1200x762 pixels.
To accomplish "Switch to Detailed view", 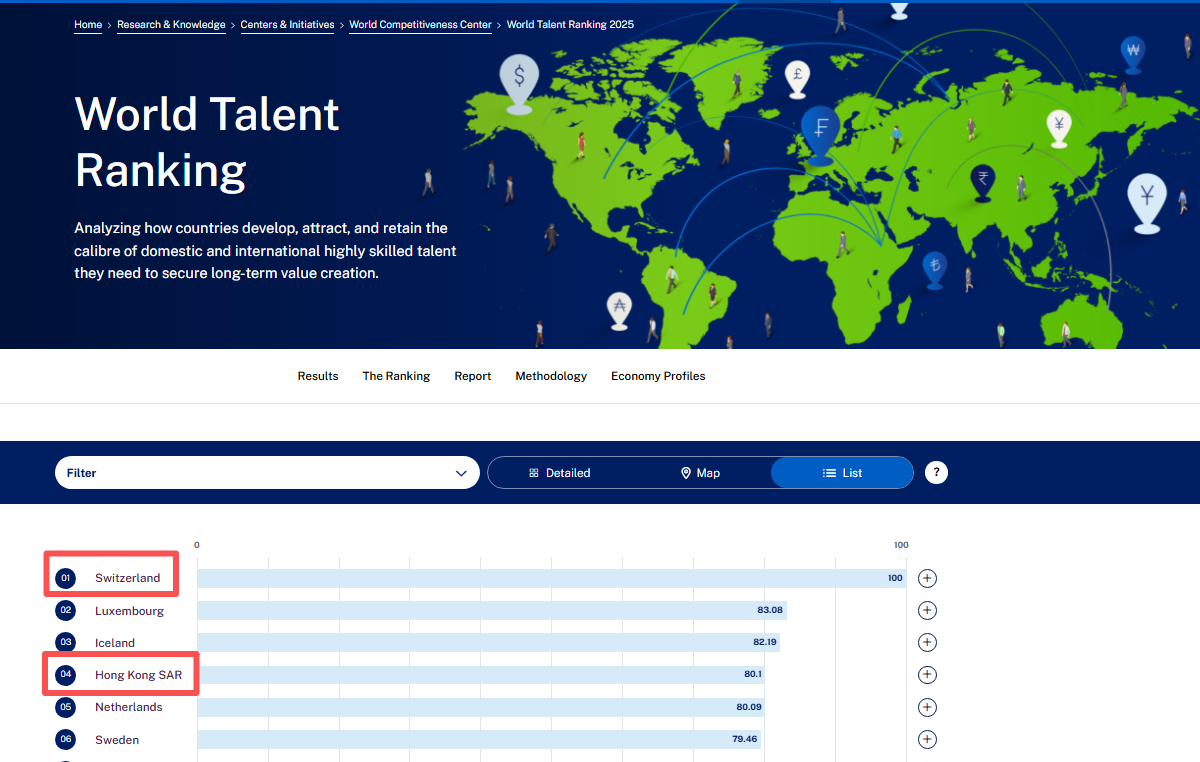I will (560, 473).
